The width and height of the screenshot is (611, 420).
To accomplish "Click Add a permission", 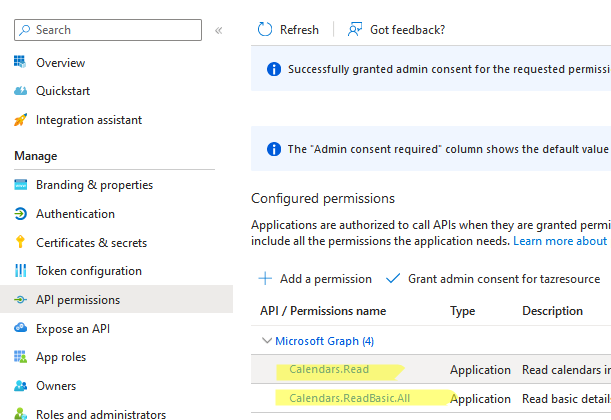I will click(x=326, y=279).
